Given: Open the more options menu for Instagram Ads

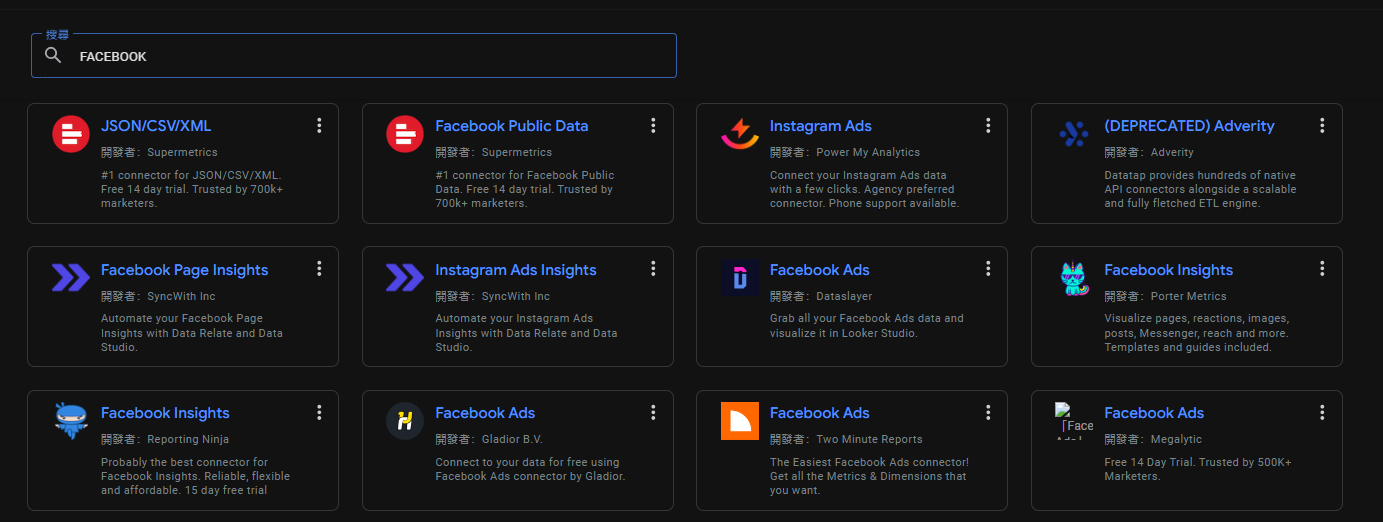Looking at the screenshot, I should pos(988,125).
